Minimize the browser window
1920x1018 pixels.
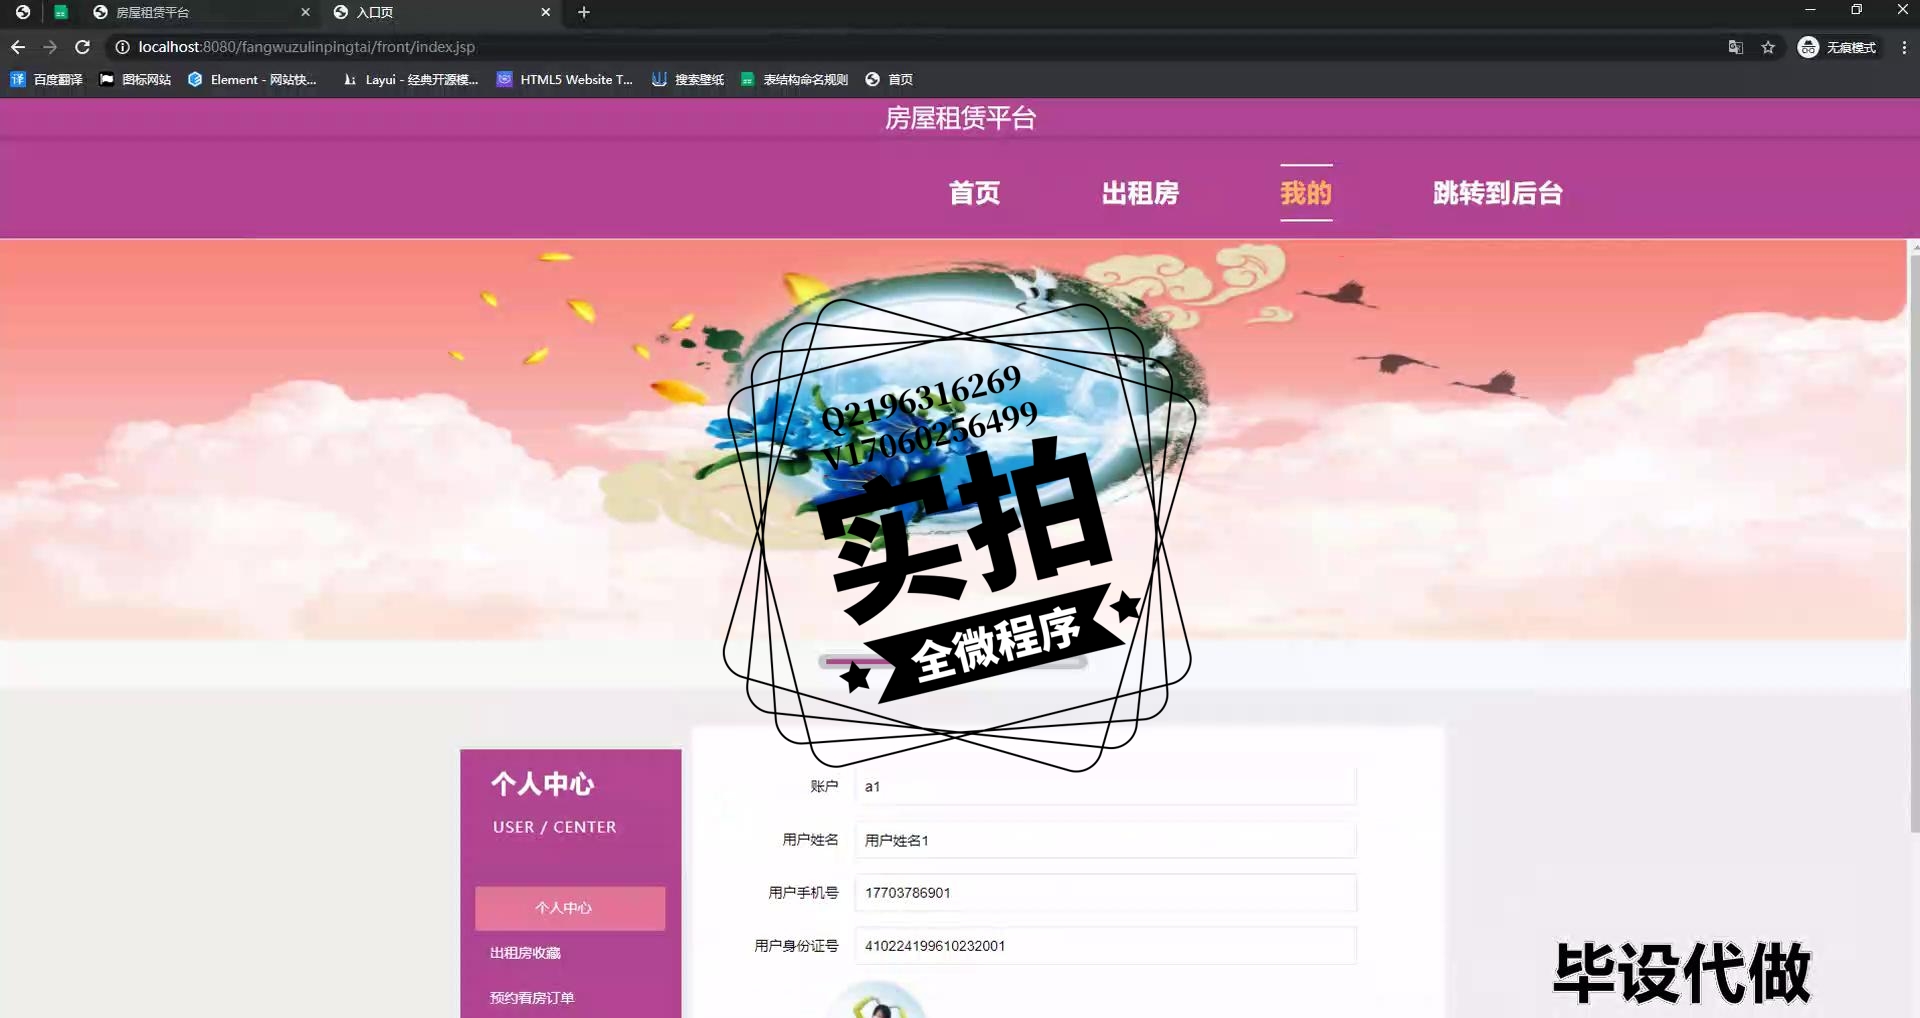point(1810,10)
